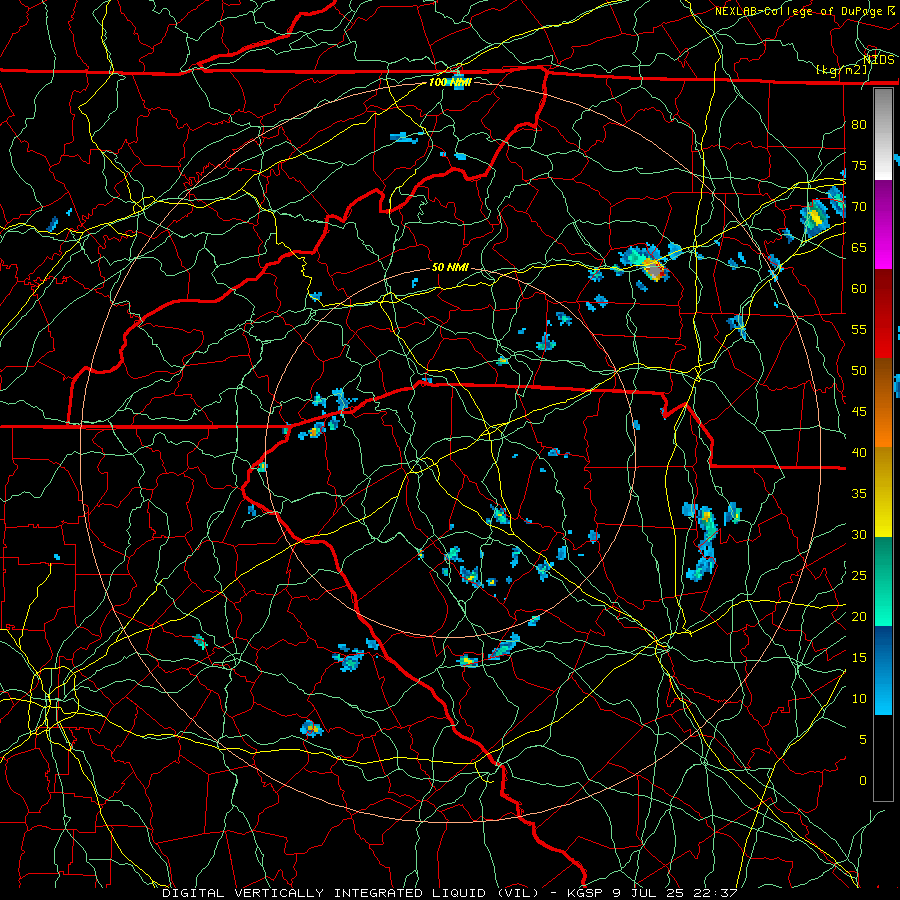Click the 15 value on the VIL scale
900x900 pixels.
pyautogui.click(x=859, y=657)
